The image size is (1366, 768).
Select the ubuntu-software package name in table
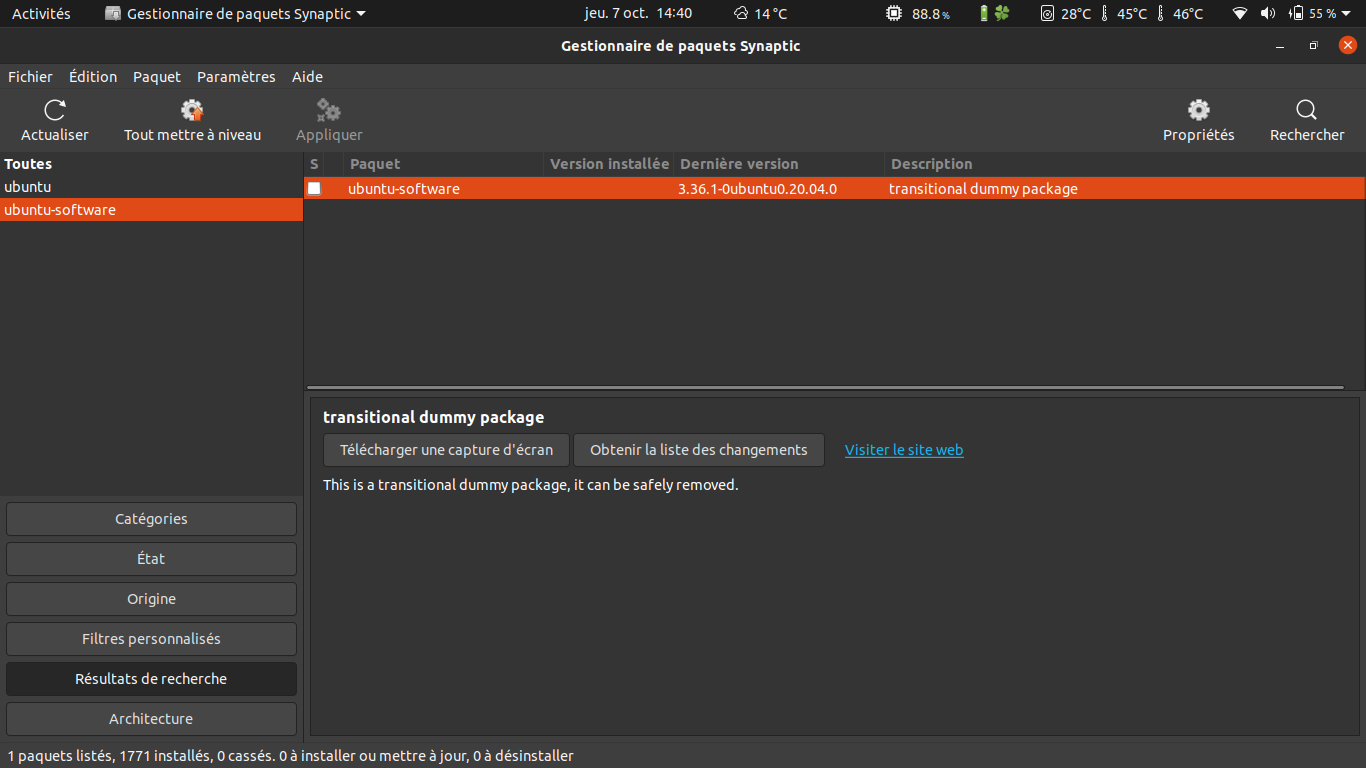point(404,188)
